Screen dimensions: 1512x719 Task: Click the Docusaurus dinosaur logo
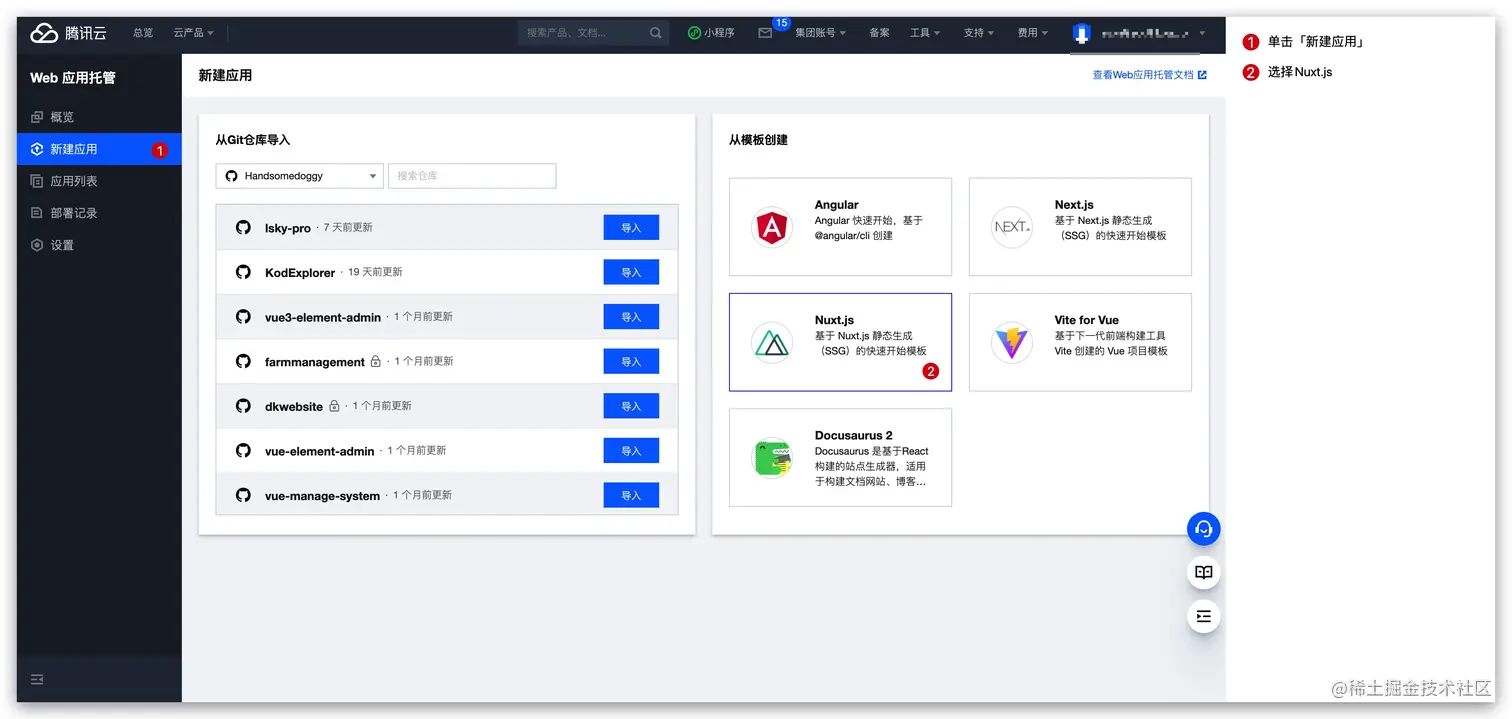point(772,458)
